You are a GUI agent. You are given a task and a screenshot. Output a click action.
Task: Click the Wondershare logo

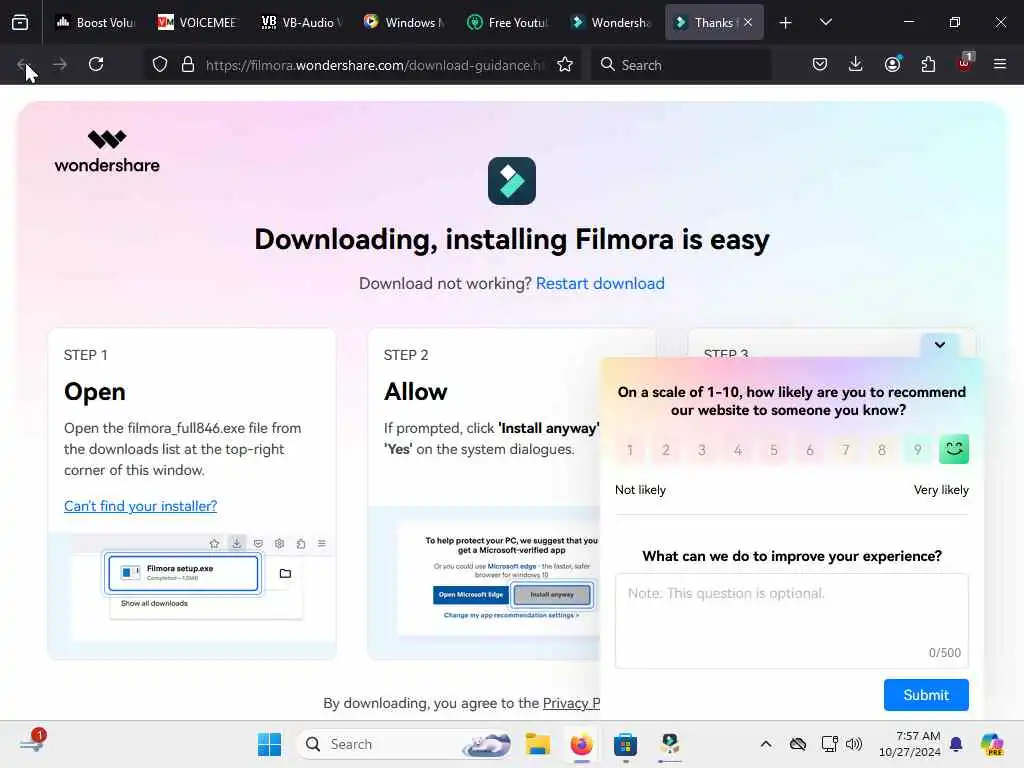coord(107,152)
